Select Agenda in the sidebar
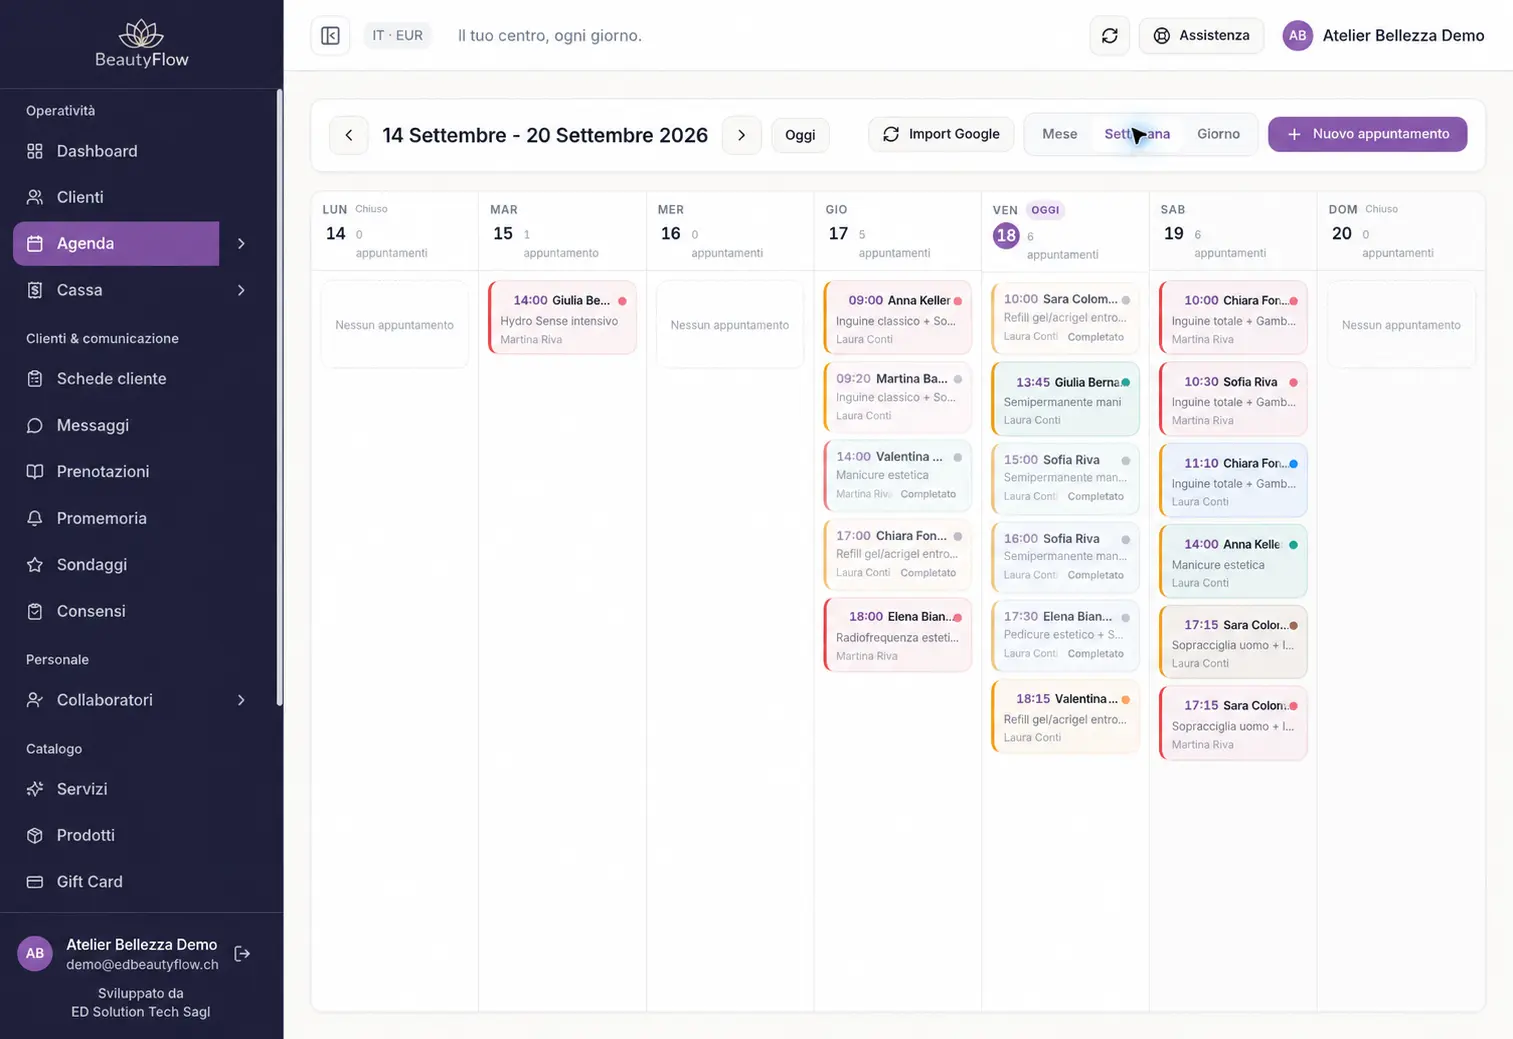The height and width of the screenshot is (1039, 1513). (116, 244)
